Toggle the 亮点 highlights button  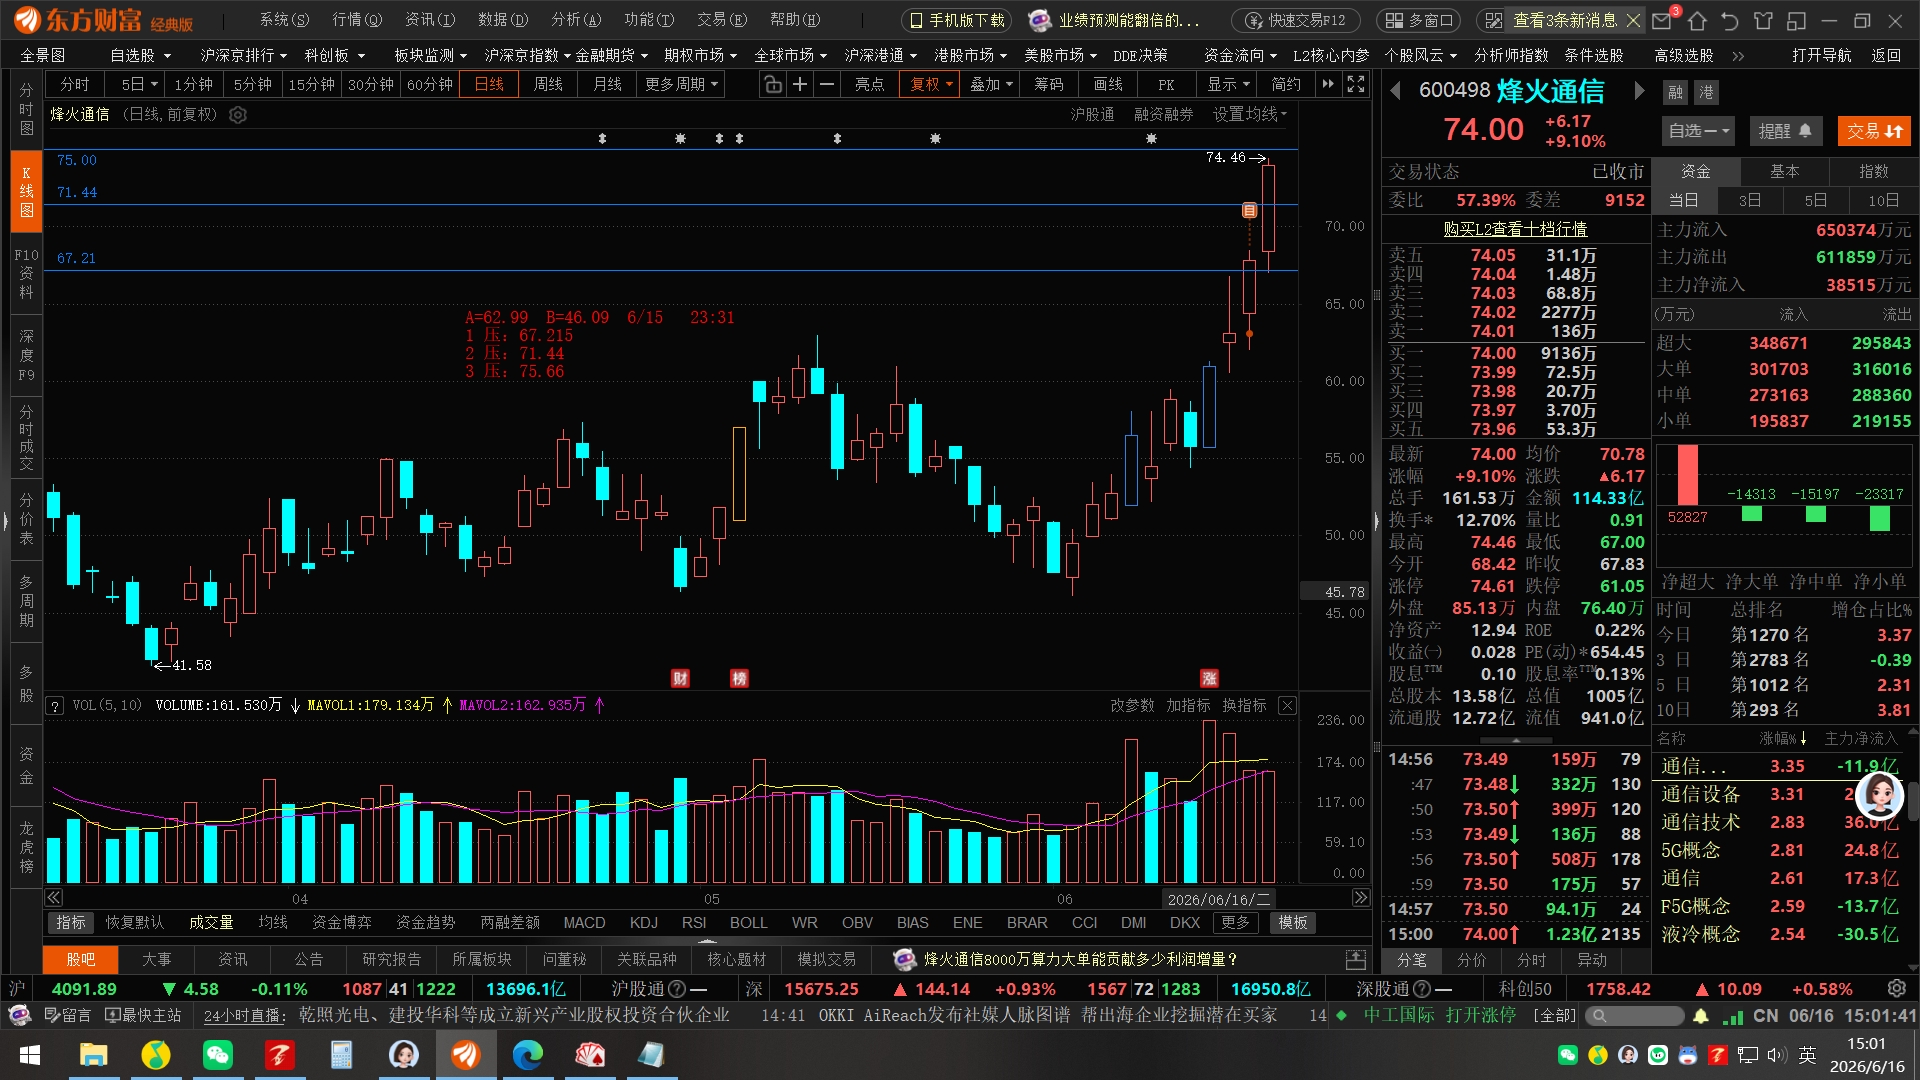(x=869, y=85)
